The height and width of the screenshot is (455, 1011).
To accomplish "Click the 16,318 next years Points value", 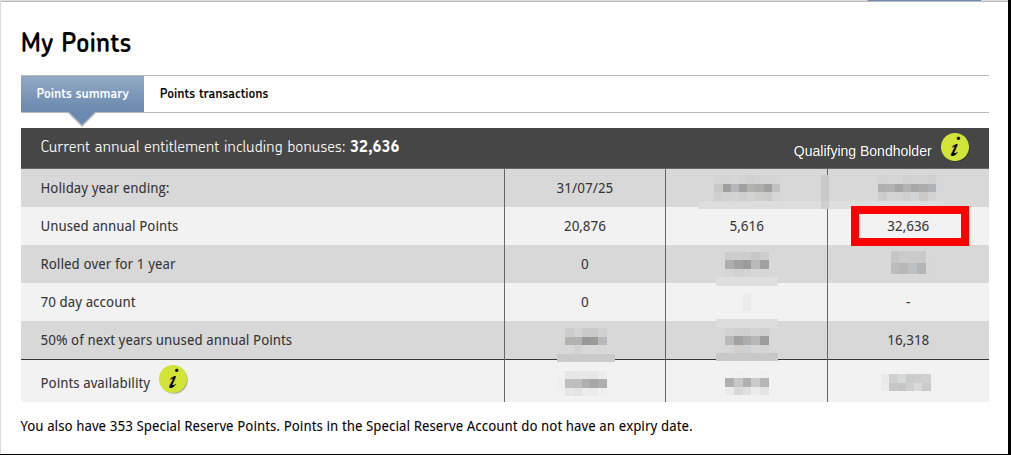I will [908, 340].
